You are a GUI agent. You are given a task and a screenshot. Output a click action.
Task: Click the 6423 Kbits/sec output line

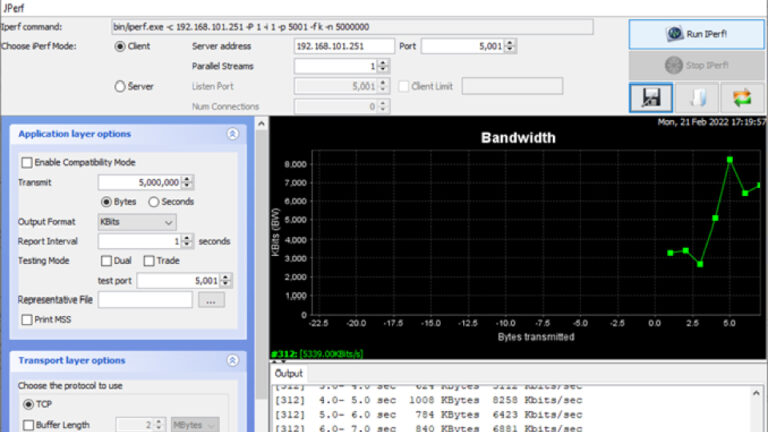tap(428, 415)
